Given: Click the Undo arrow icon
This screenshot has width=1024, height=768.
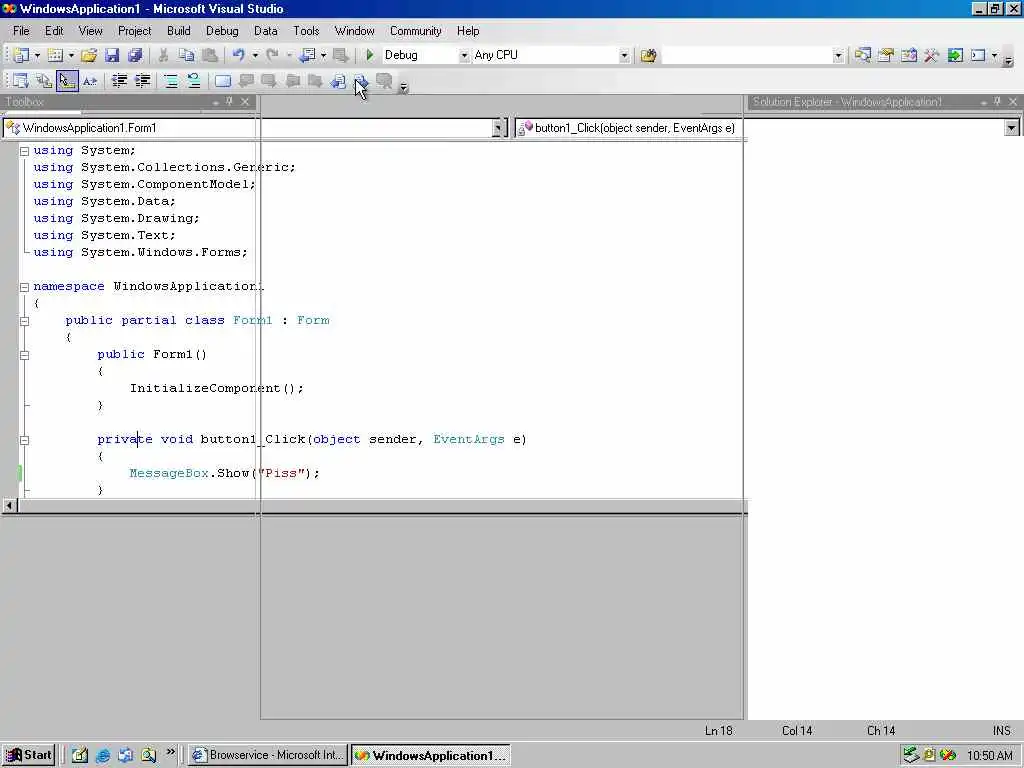Looking at the screenshot, I should (238, 56).
